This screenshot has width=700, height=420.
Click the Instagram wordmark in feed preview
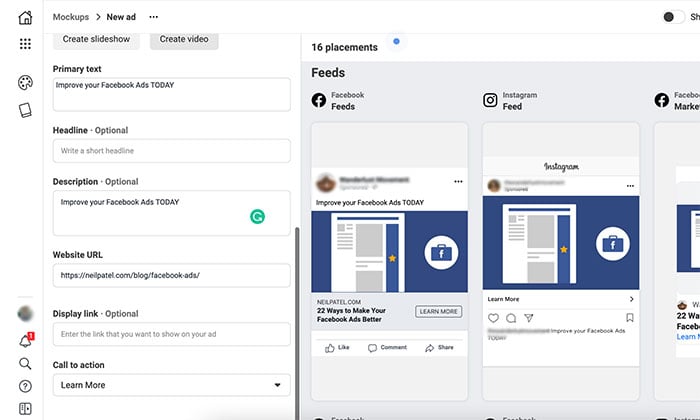click(561, 167)
